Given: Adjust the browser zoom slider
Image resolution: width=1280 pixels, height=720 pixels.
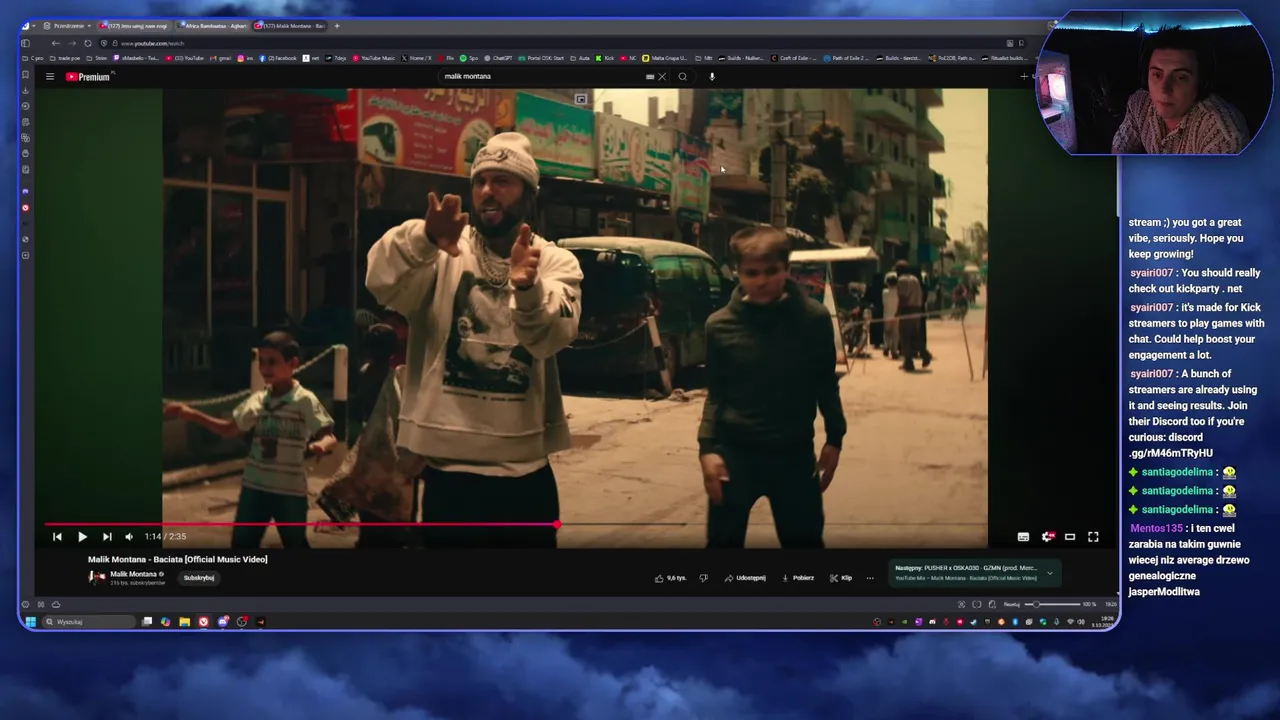Looking at the screenshot, I should point(1052,604).
